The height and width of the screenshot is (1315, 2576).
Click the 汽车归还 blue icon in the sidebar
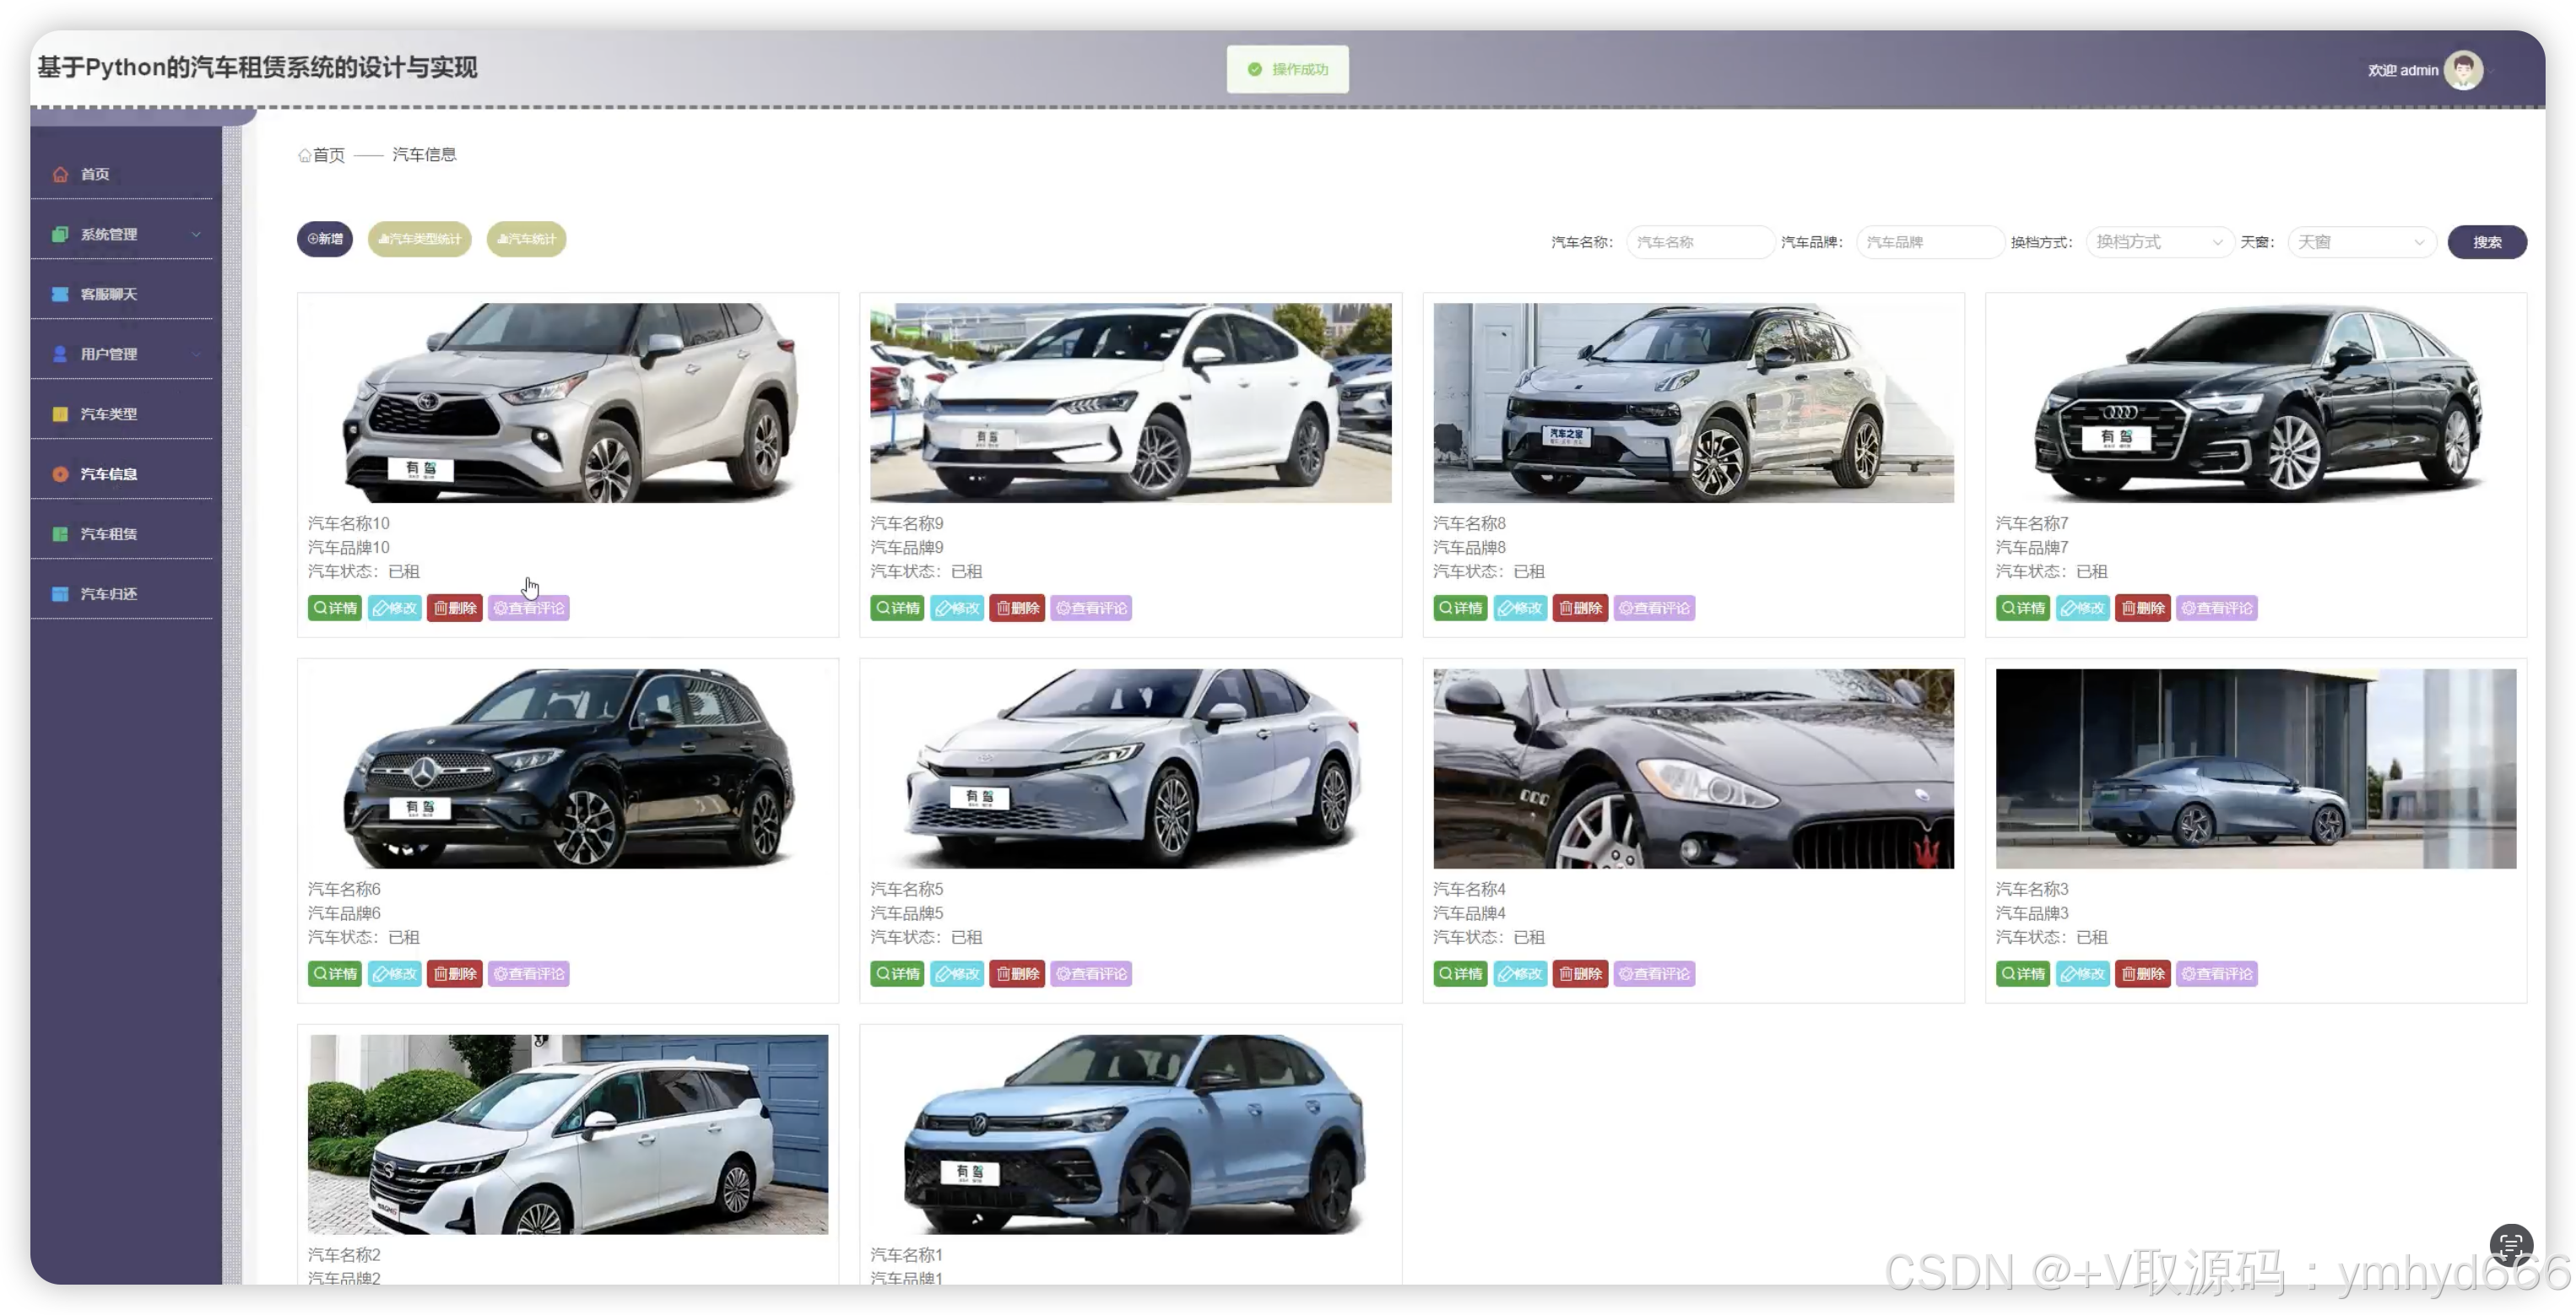coord(60,594)
